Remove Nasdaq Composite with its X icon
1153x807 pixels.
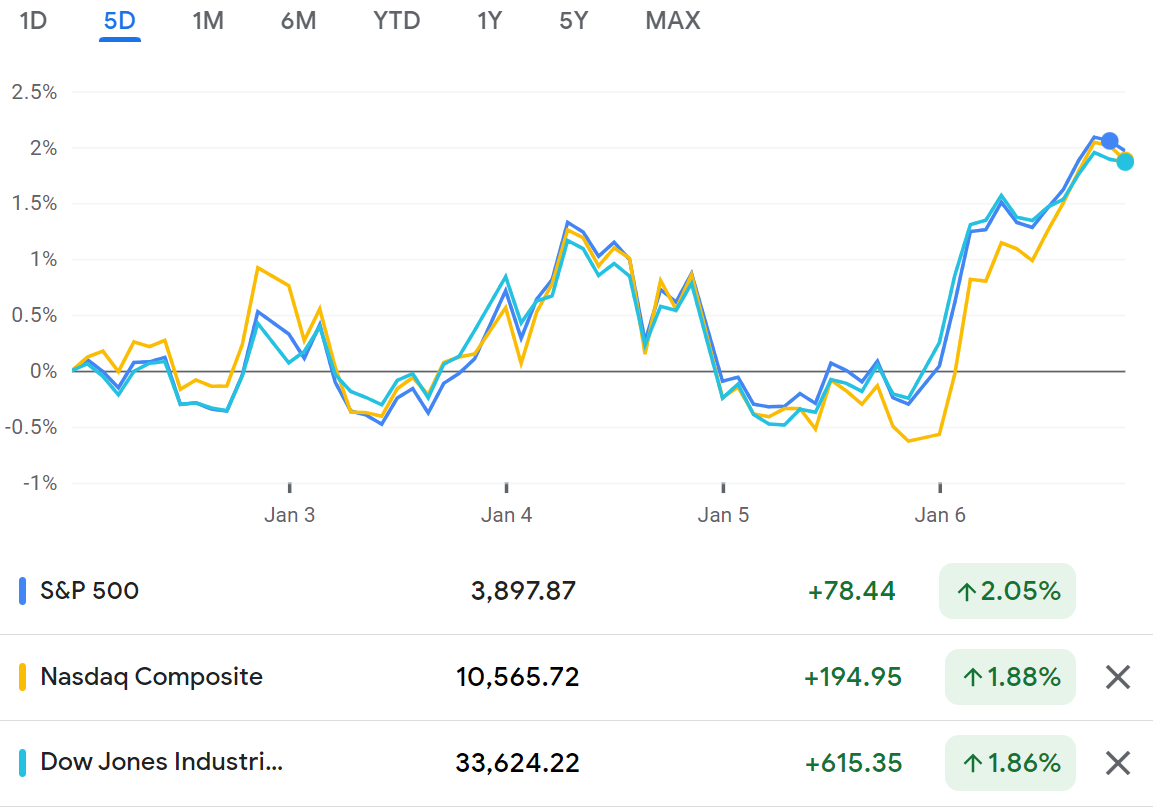[x=1118, y=677]
